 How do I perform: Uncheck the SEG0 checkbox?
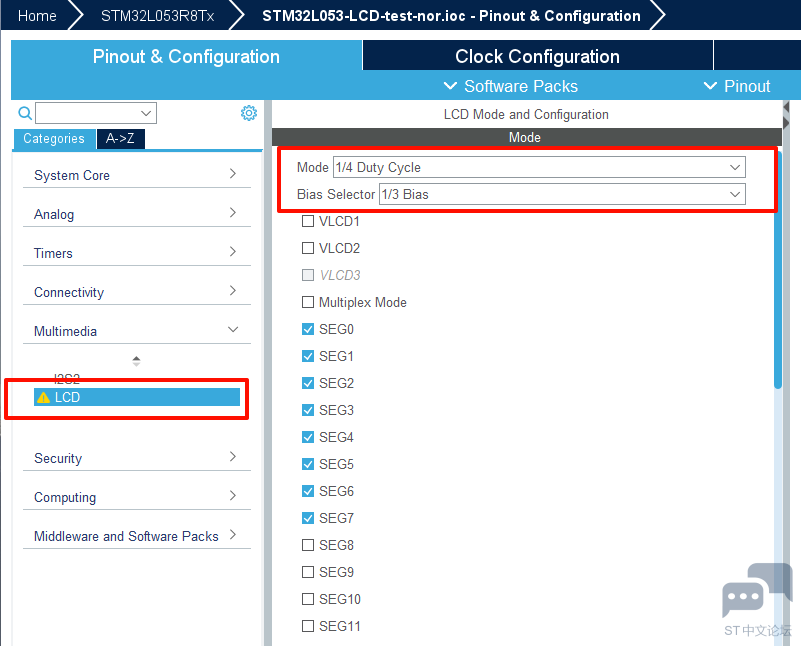[308, 329]
